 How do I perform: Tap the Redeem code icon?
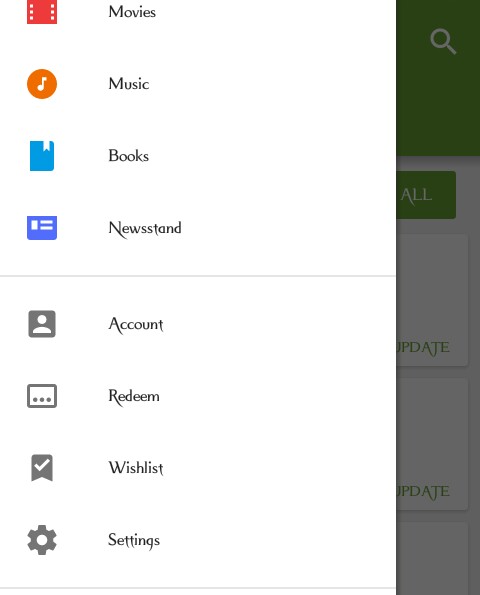click(x=42, y=396)
